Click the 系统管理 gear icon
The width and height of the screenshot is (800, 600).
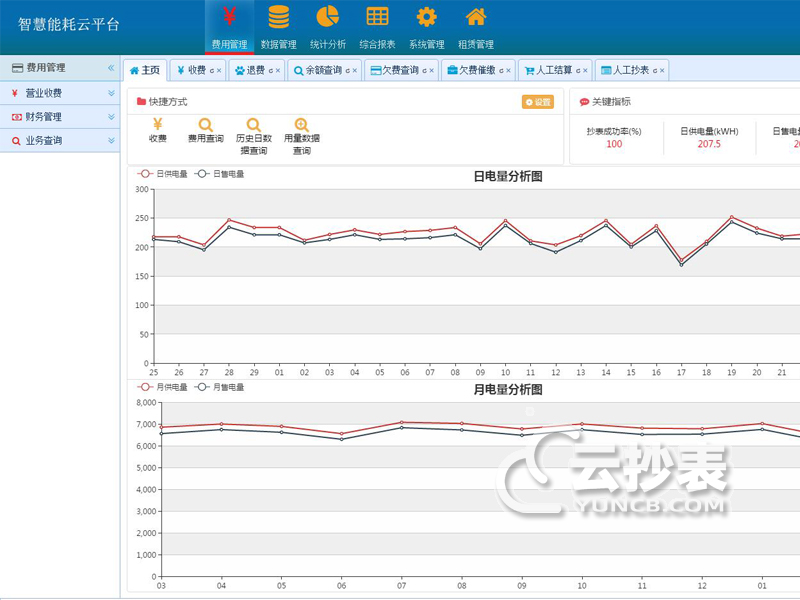tap(426, 17)
